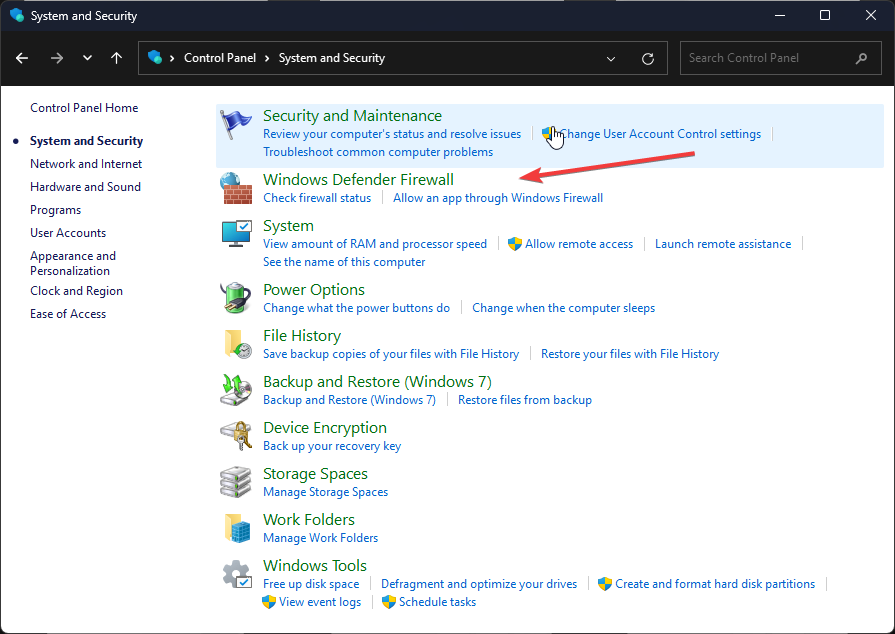Open Ease of Access category
This screenshot has height=634, width=895.
(68, 314)
